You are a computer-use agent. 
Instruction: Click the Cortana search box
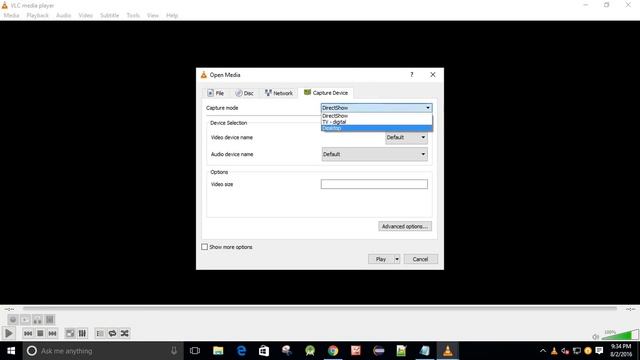coord(103,351)
